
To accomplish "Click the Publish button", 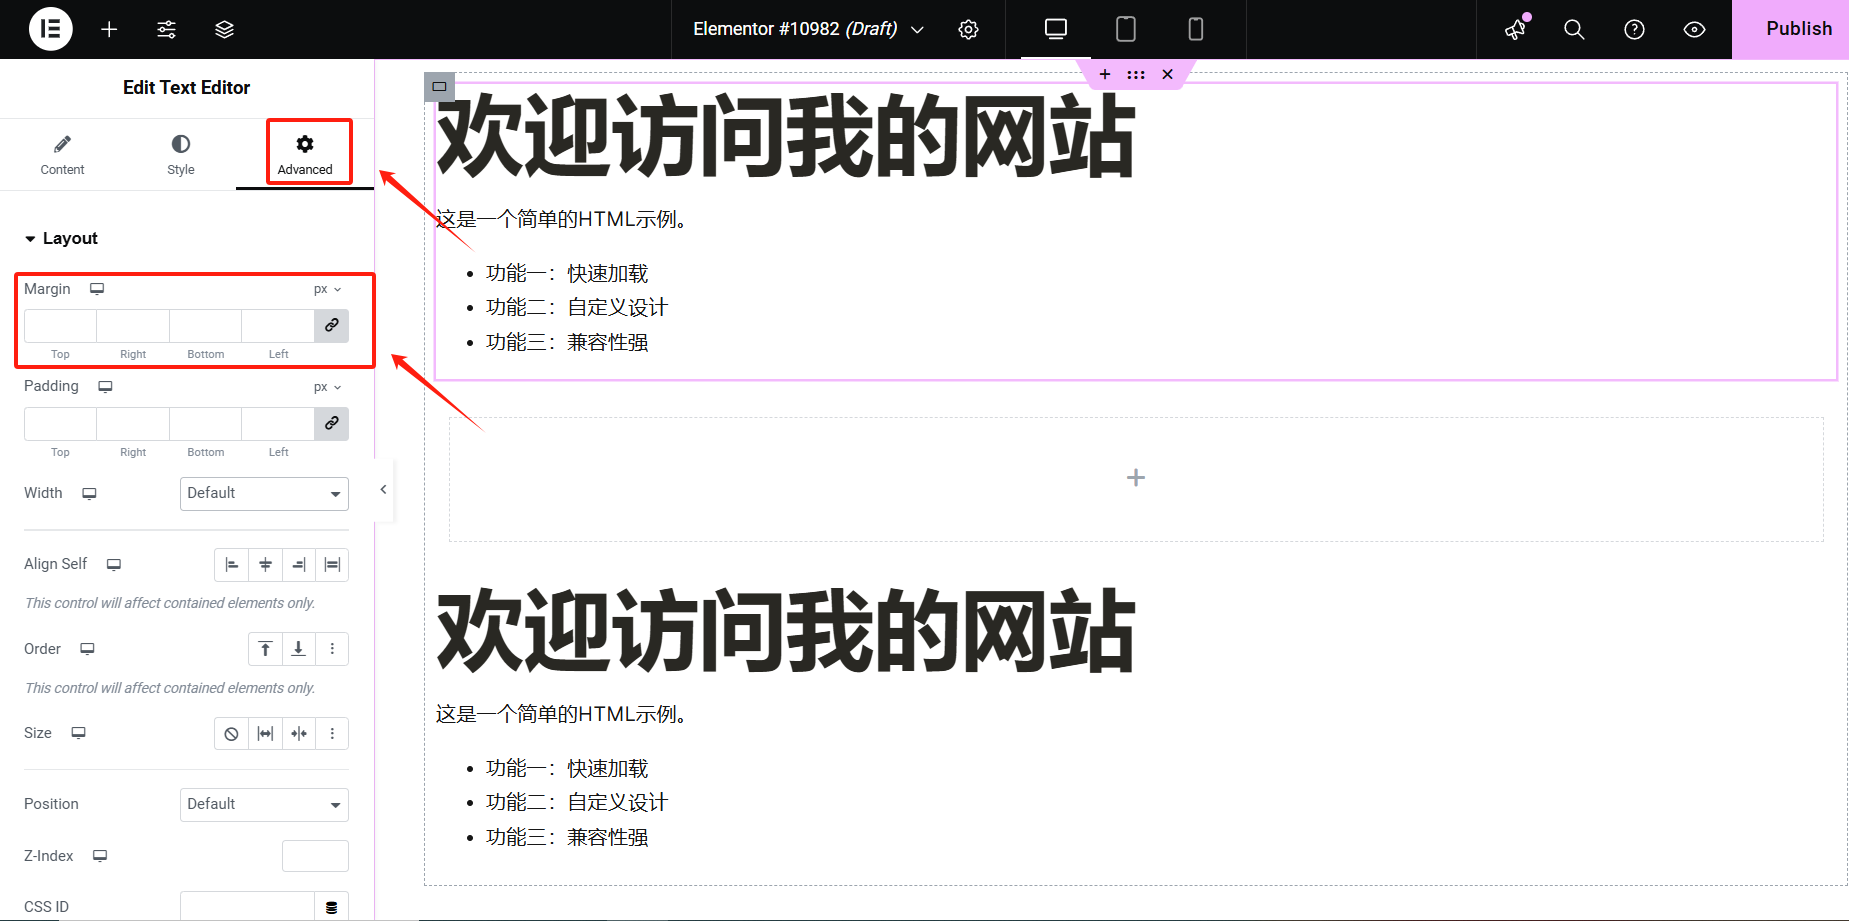I will point(1797,29).
